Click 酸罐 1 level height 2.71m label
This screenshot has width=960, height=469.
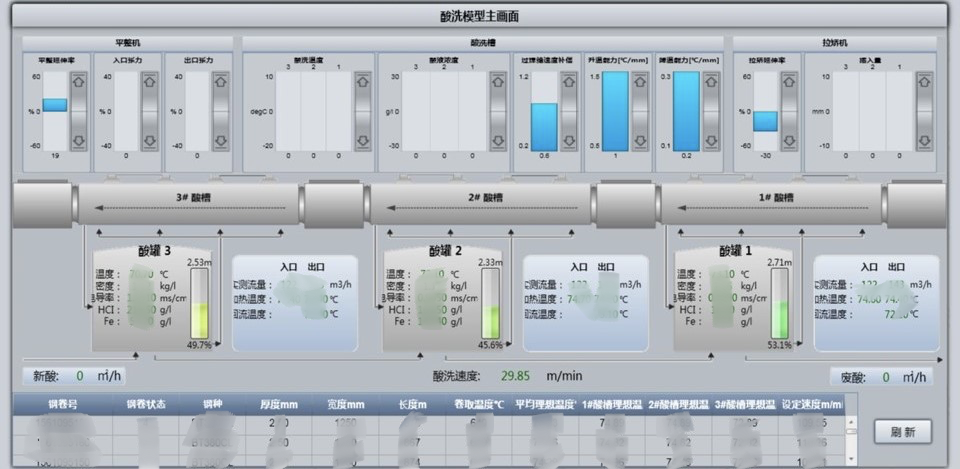coord(779,261)
